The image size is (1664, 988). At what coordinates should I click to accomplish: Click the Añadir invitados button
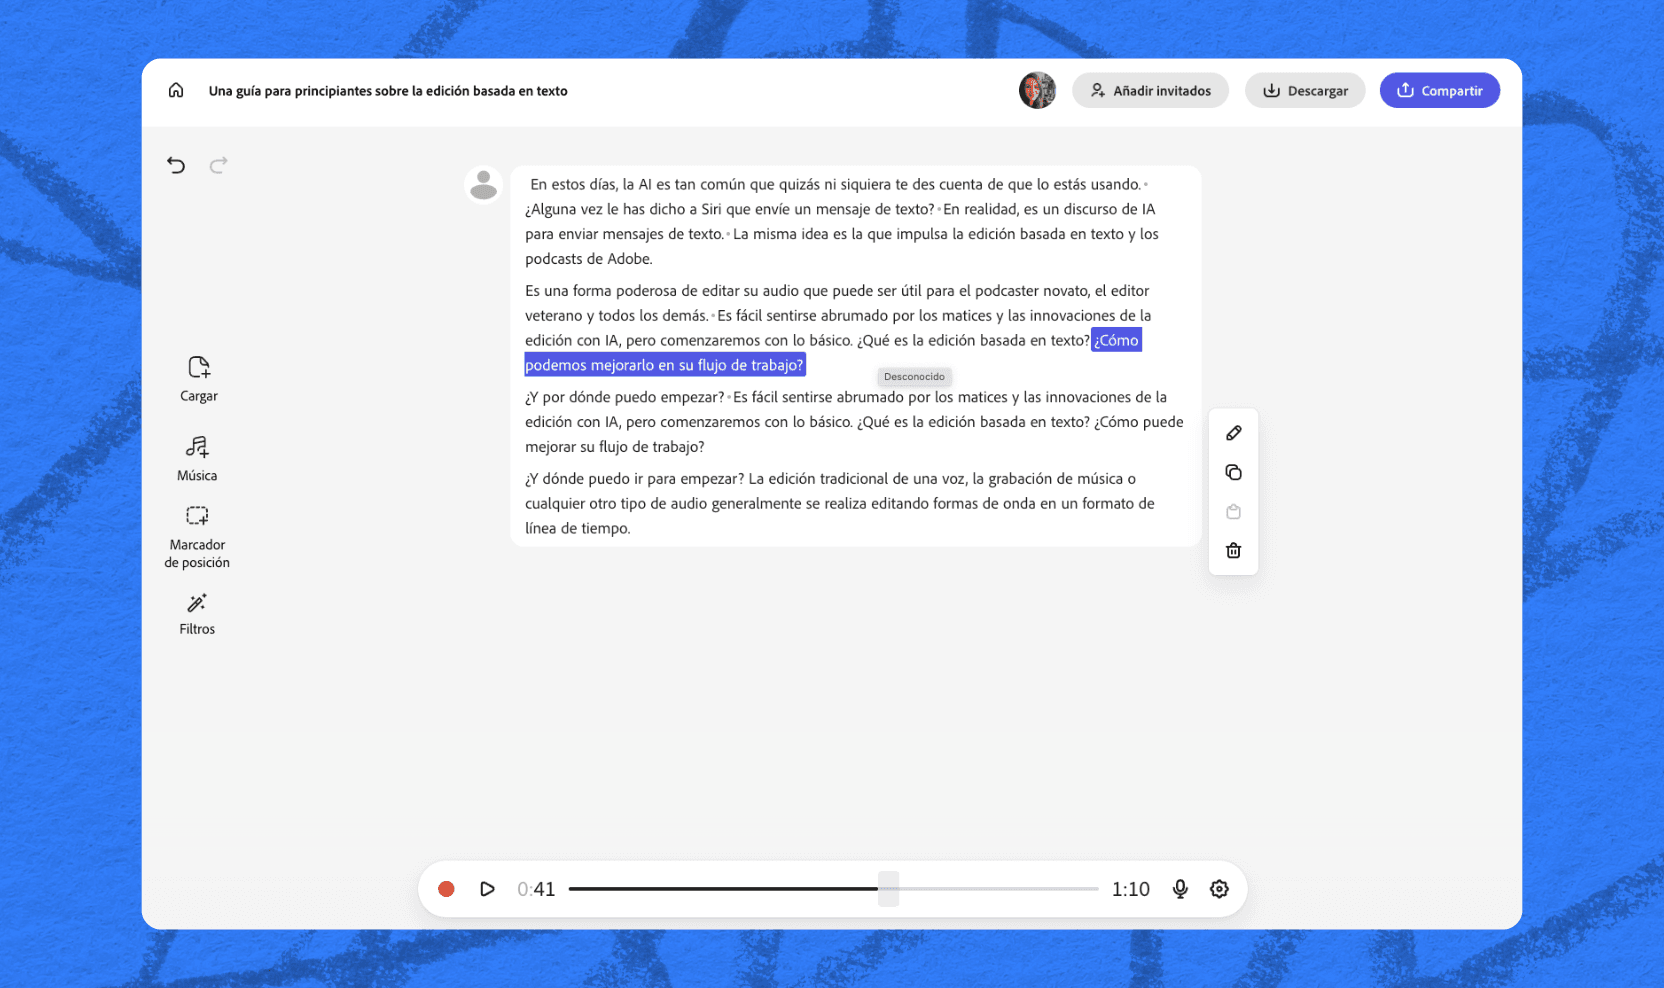pyautogui.click(x=1150, y=90)
